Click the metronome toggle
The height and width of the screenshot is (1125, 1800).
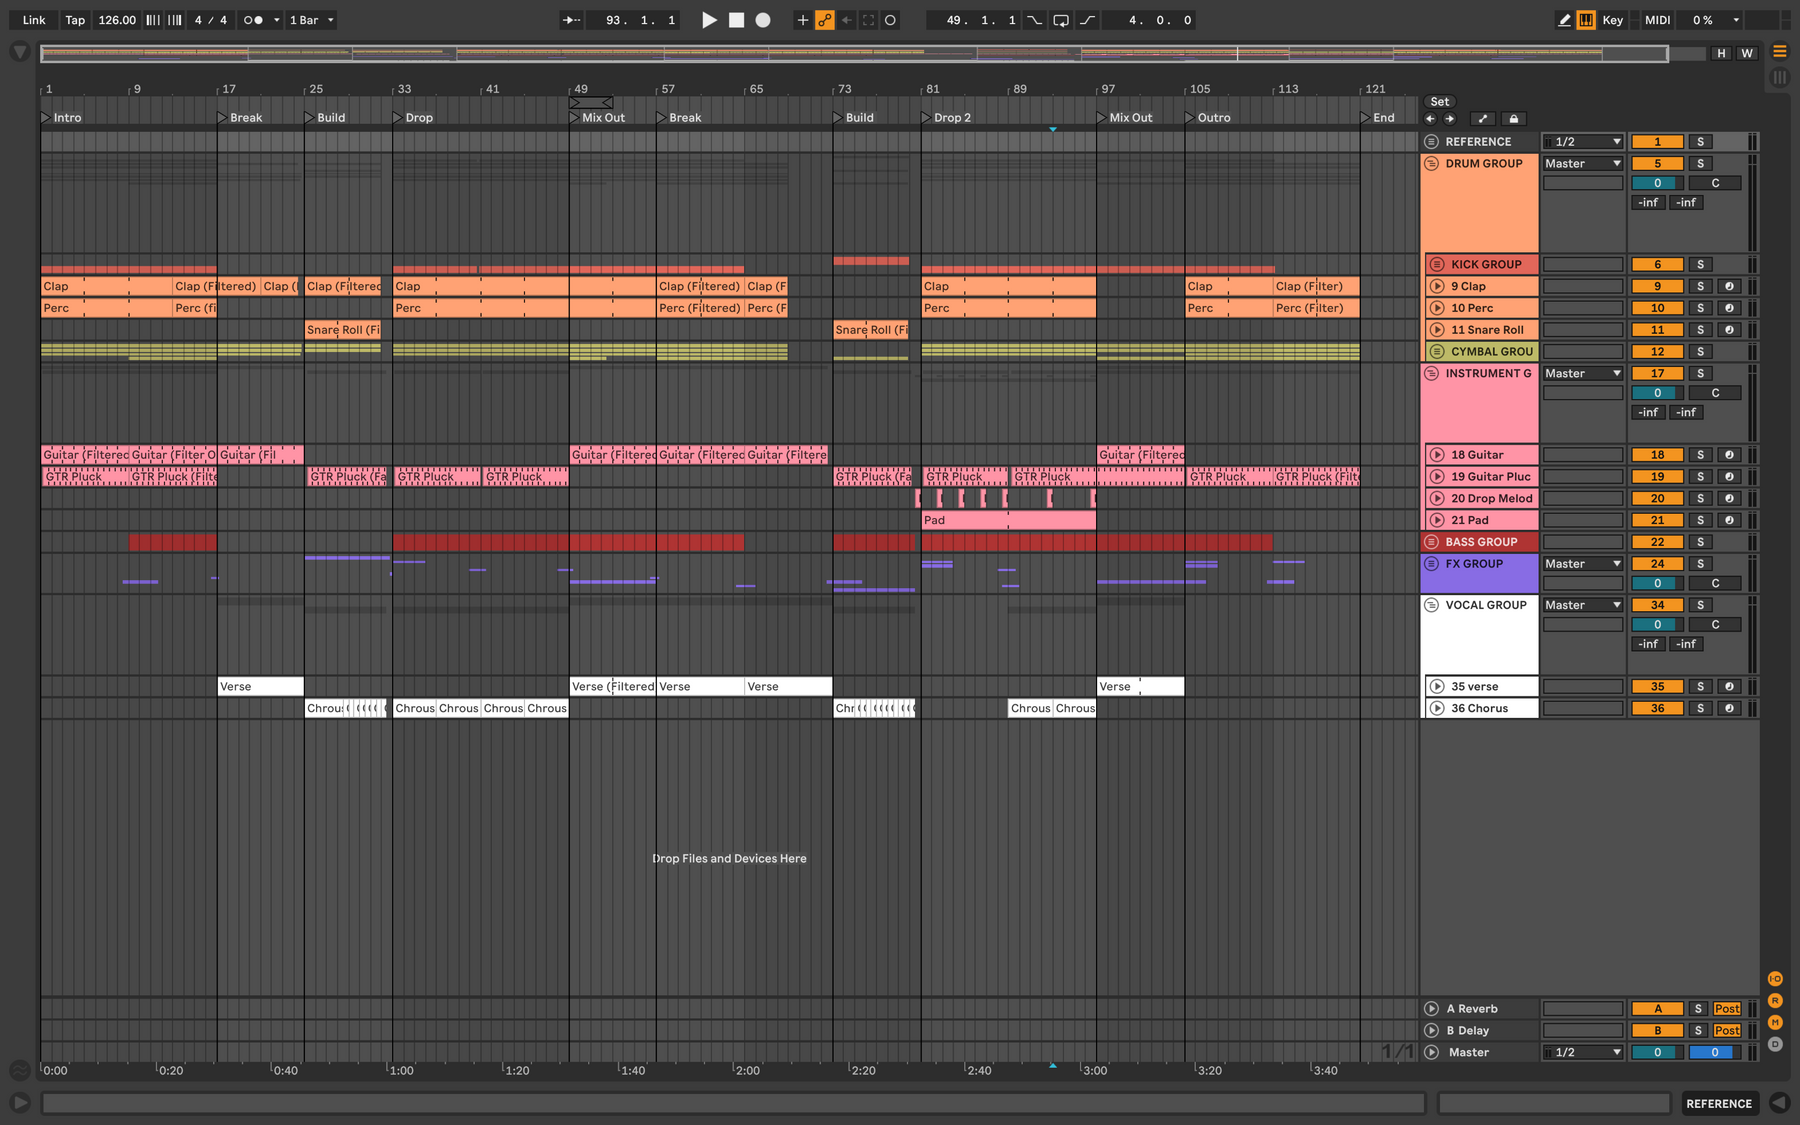[254, 20]
